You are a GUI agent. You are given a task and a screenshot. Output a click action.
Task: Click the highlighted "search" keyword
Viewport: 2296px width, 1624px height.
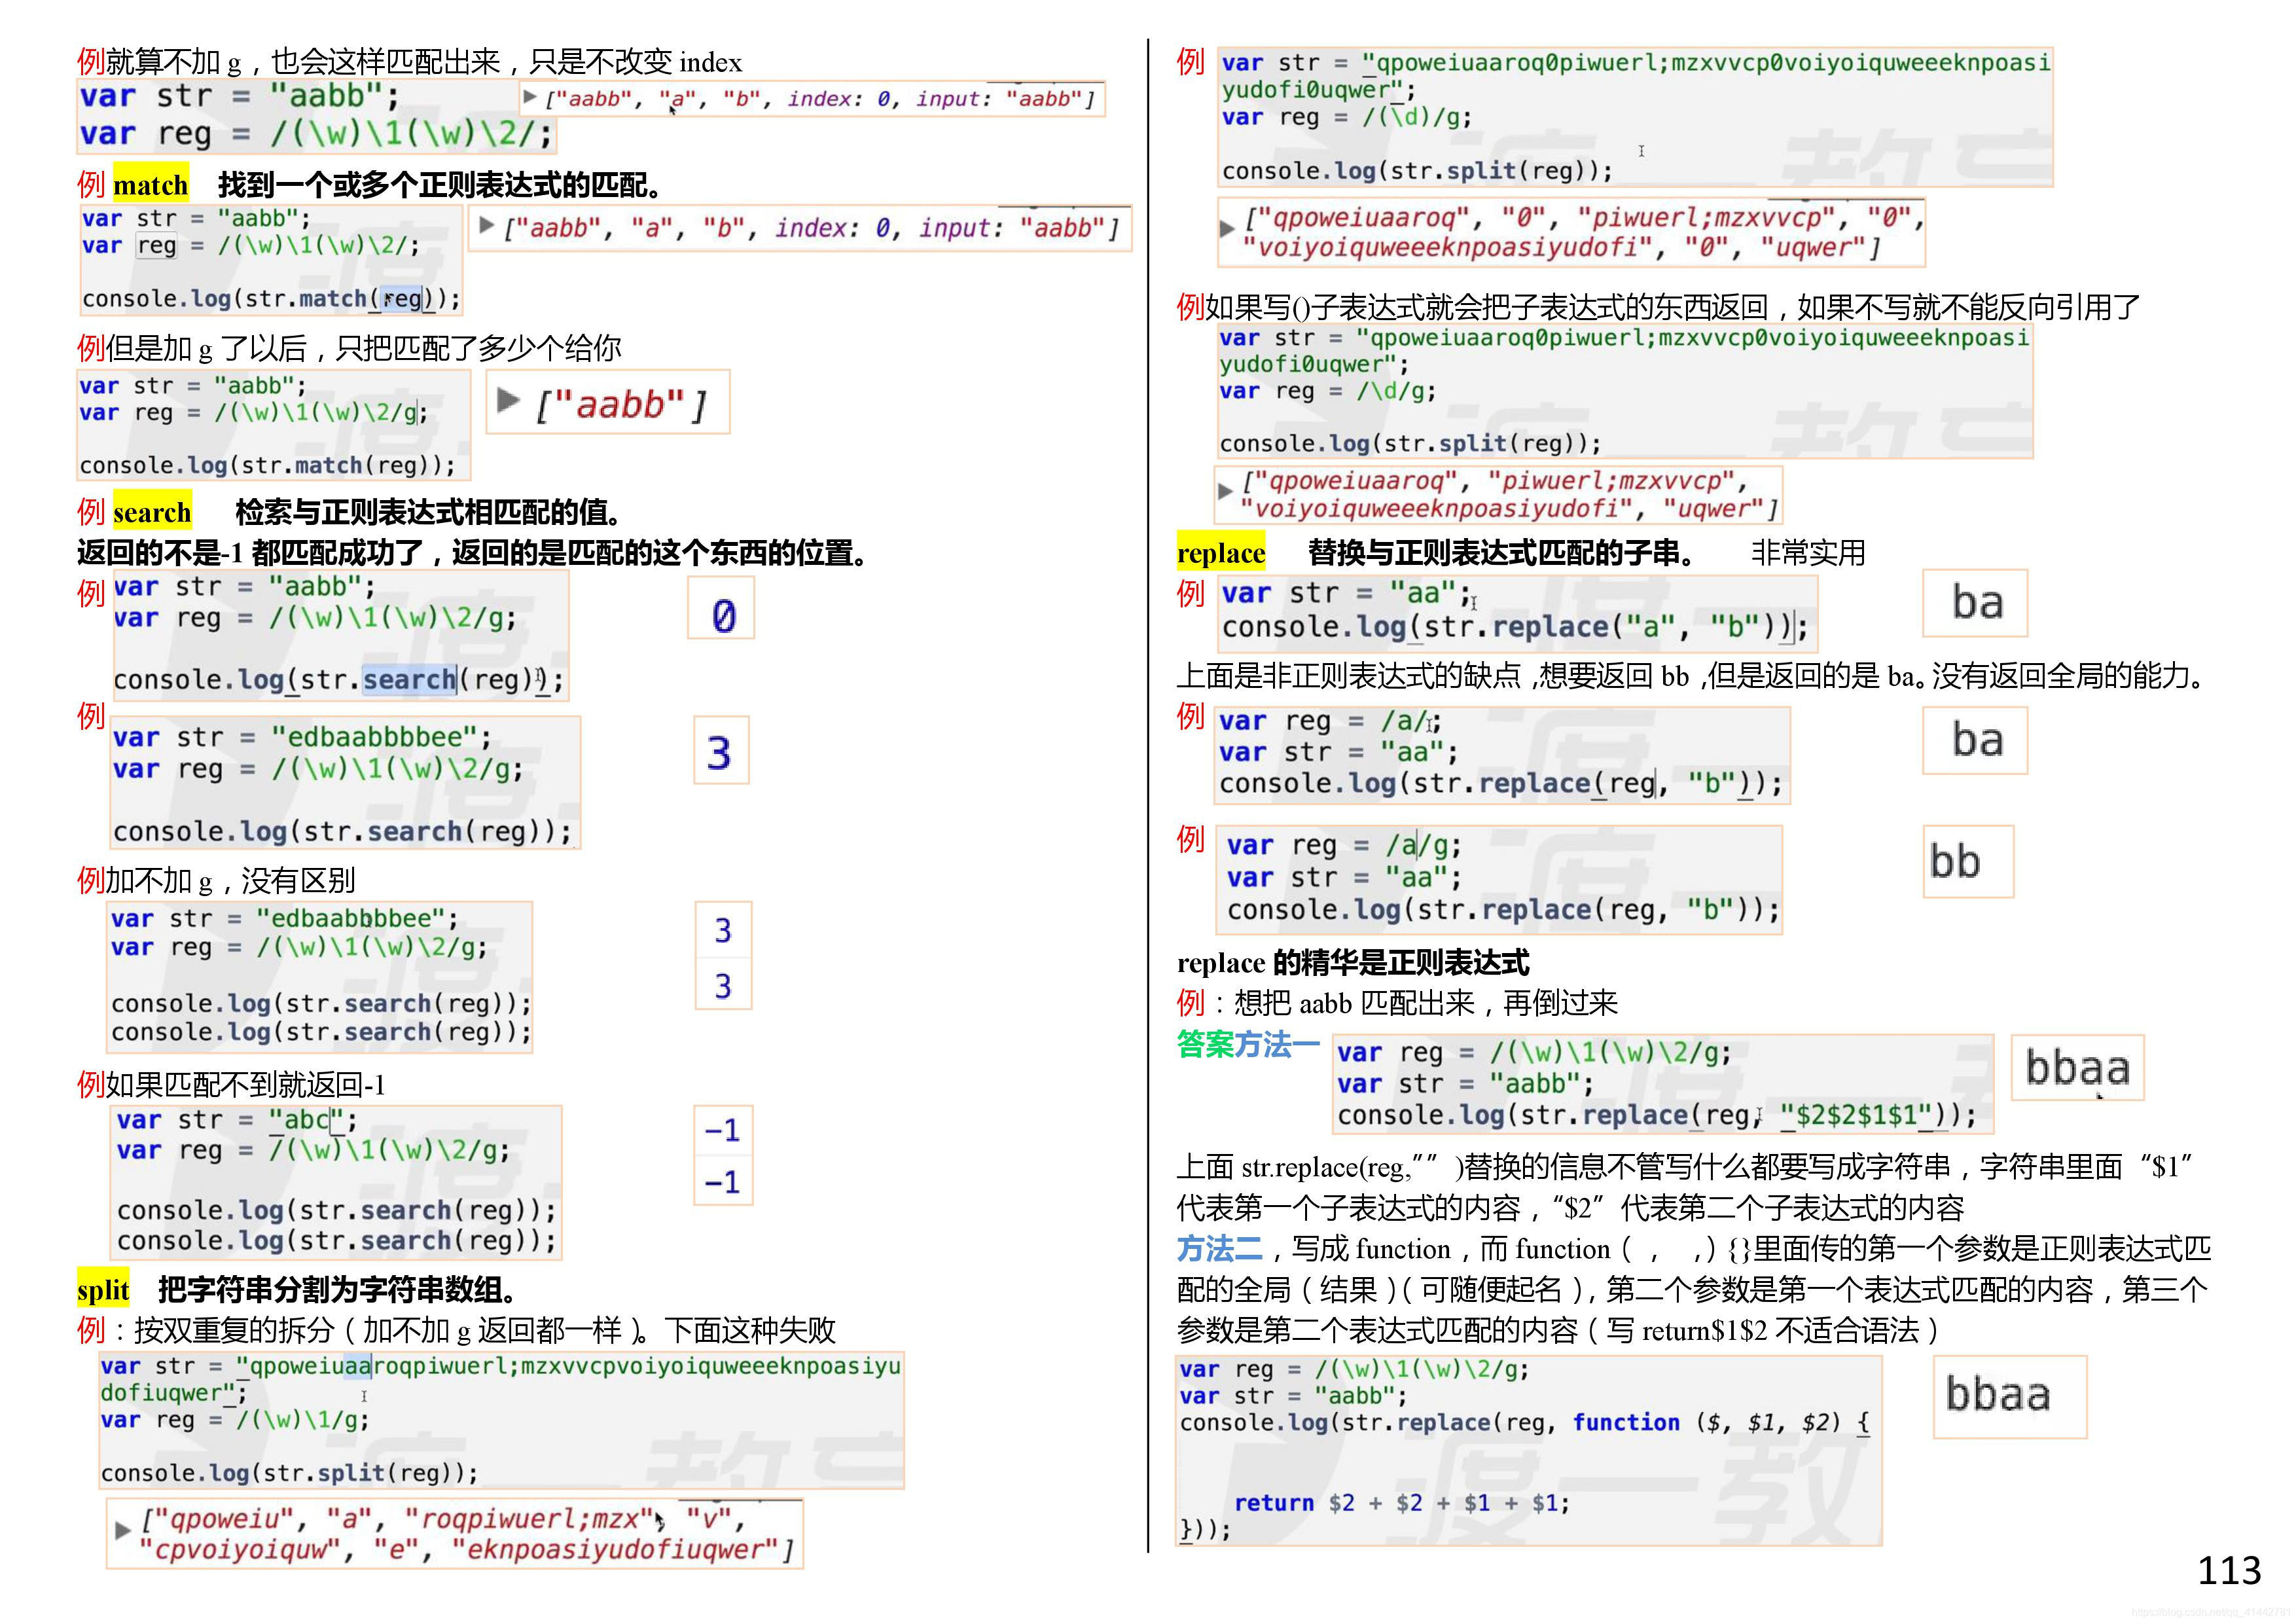point(152,512)
